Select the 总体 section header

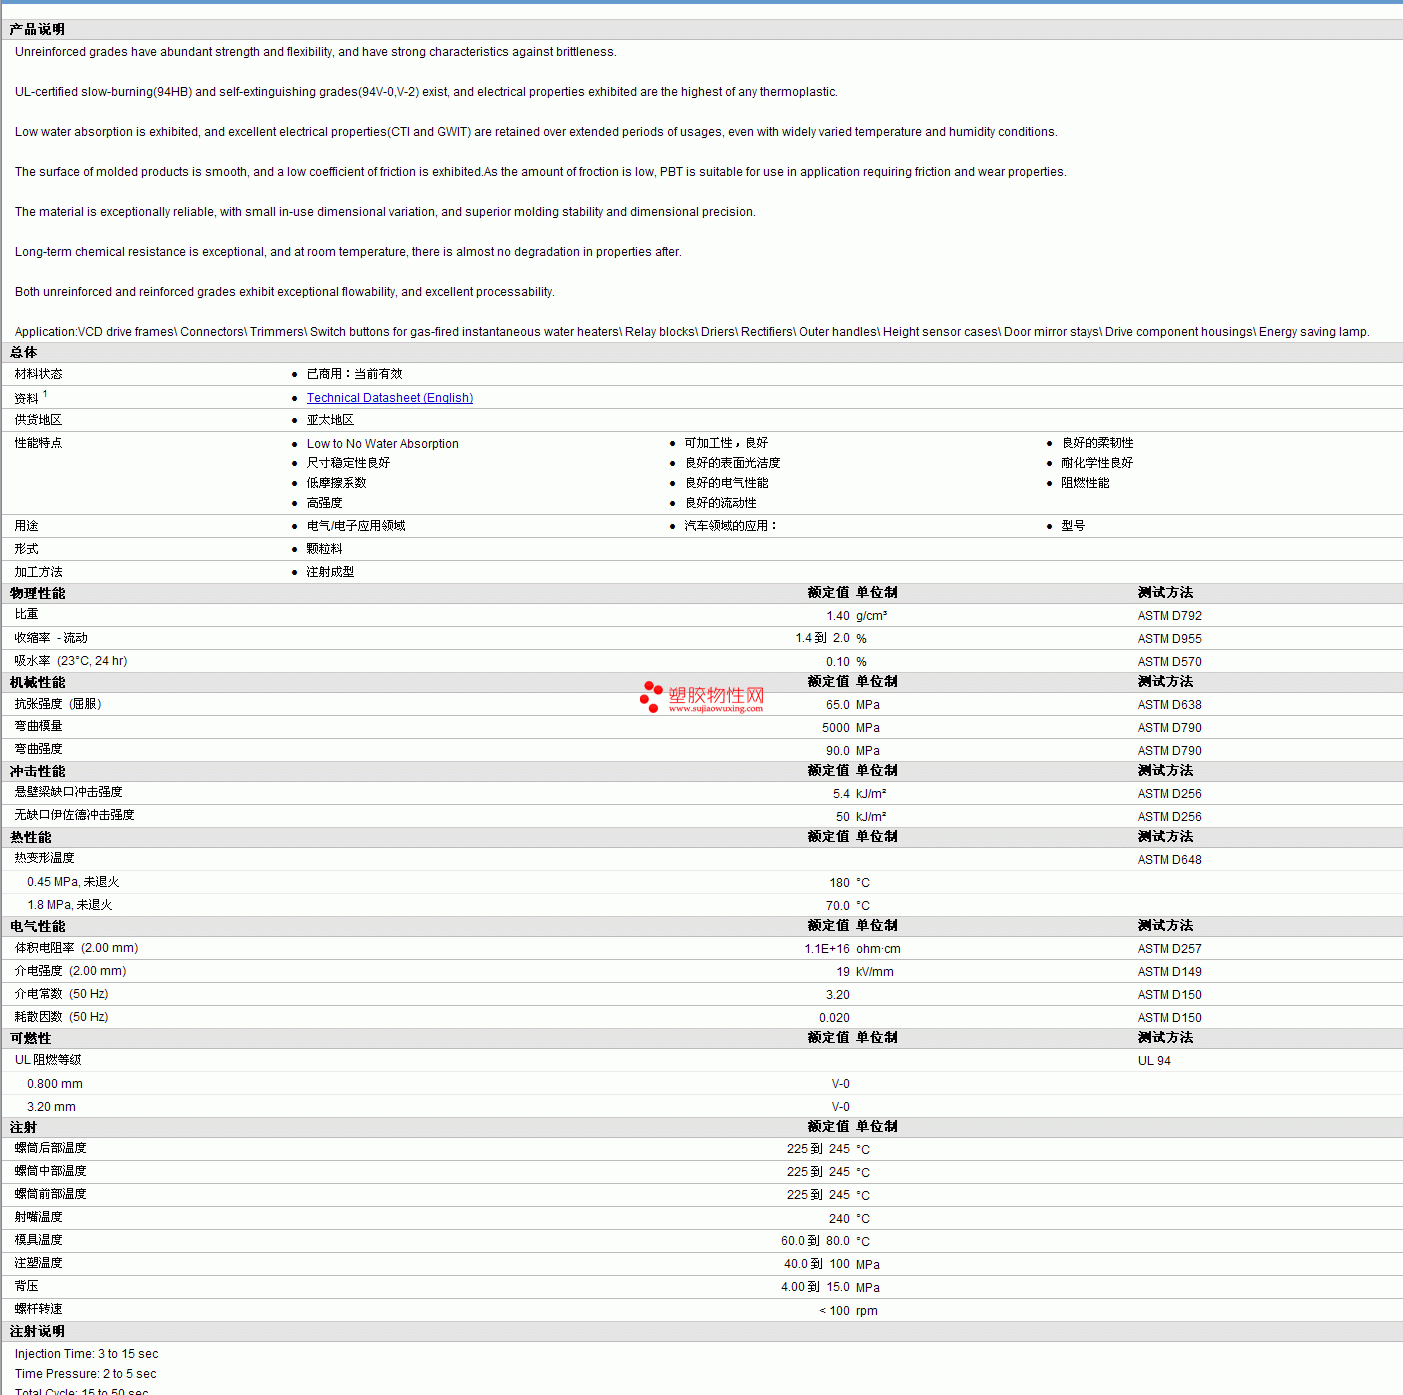click(x=24, y=353)
